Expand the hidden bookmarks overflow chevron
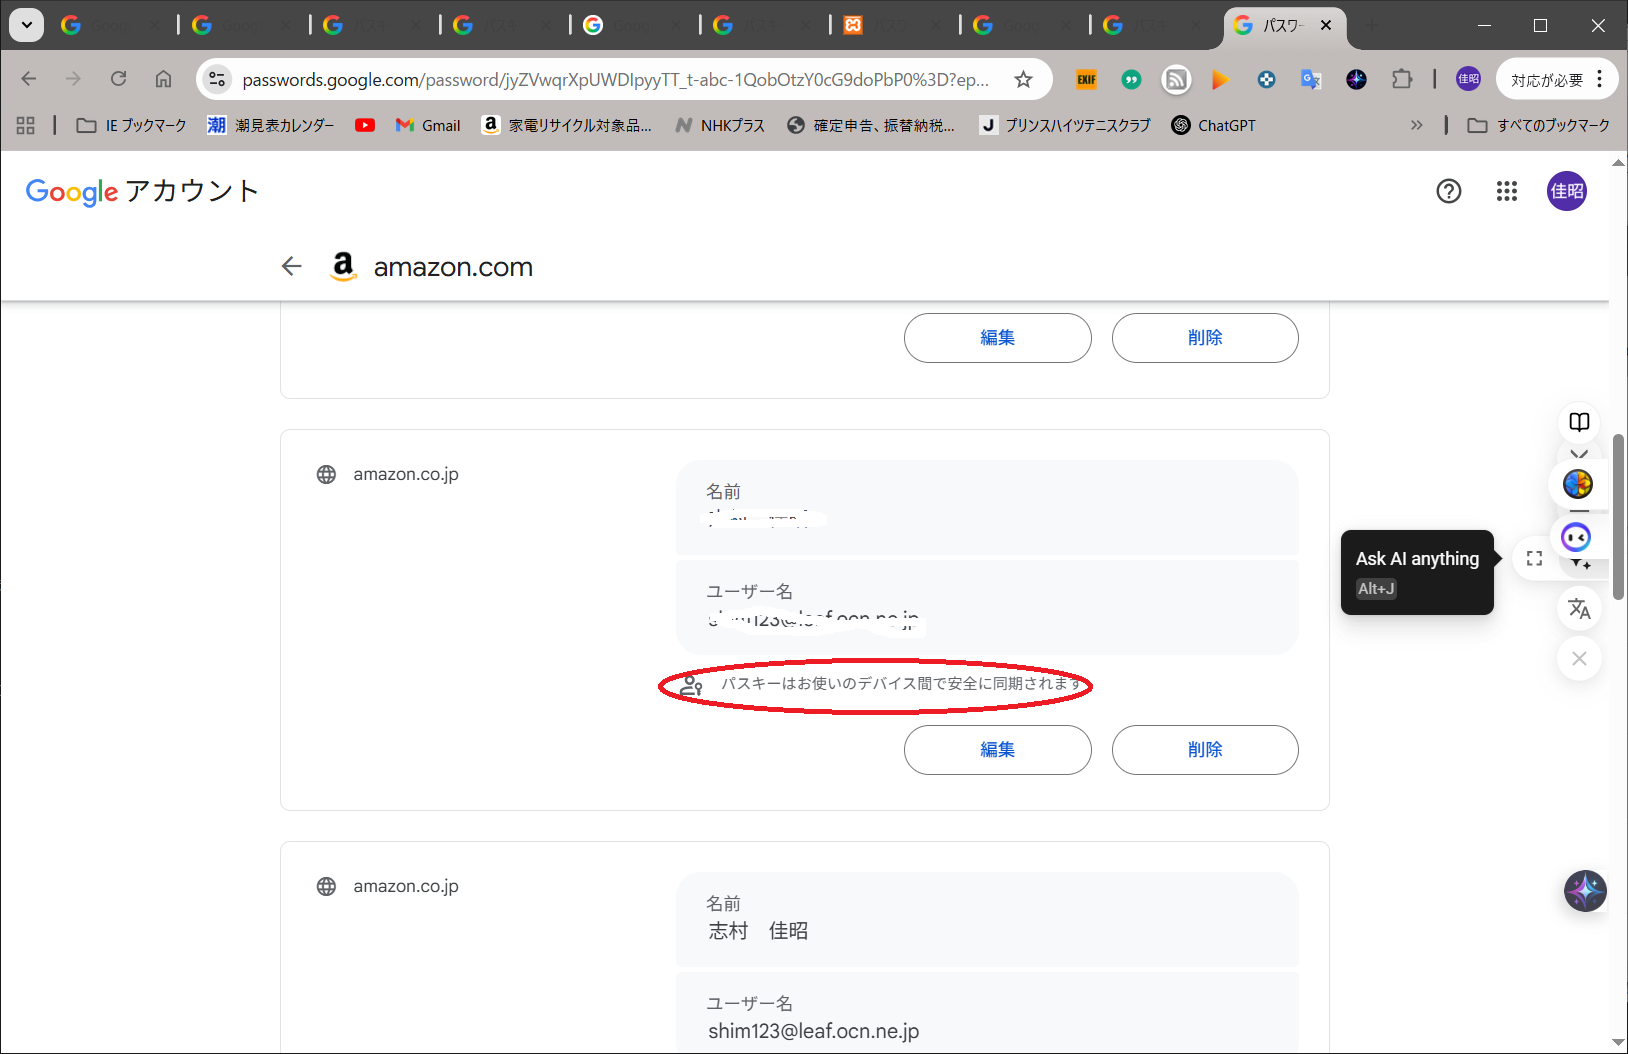This screenshot has height=1054, width=1628. [x=1416, y=125]
